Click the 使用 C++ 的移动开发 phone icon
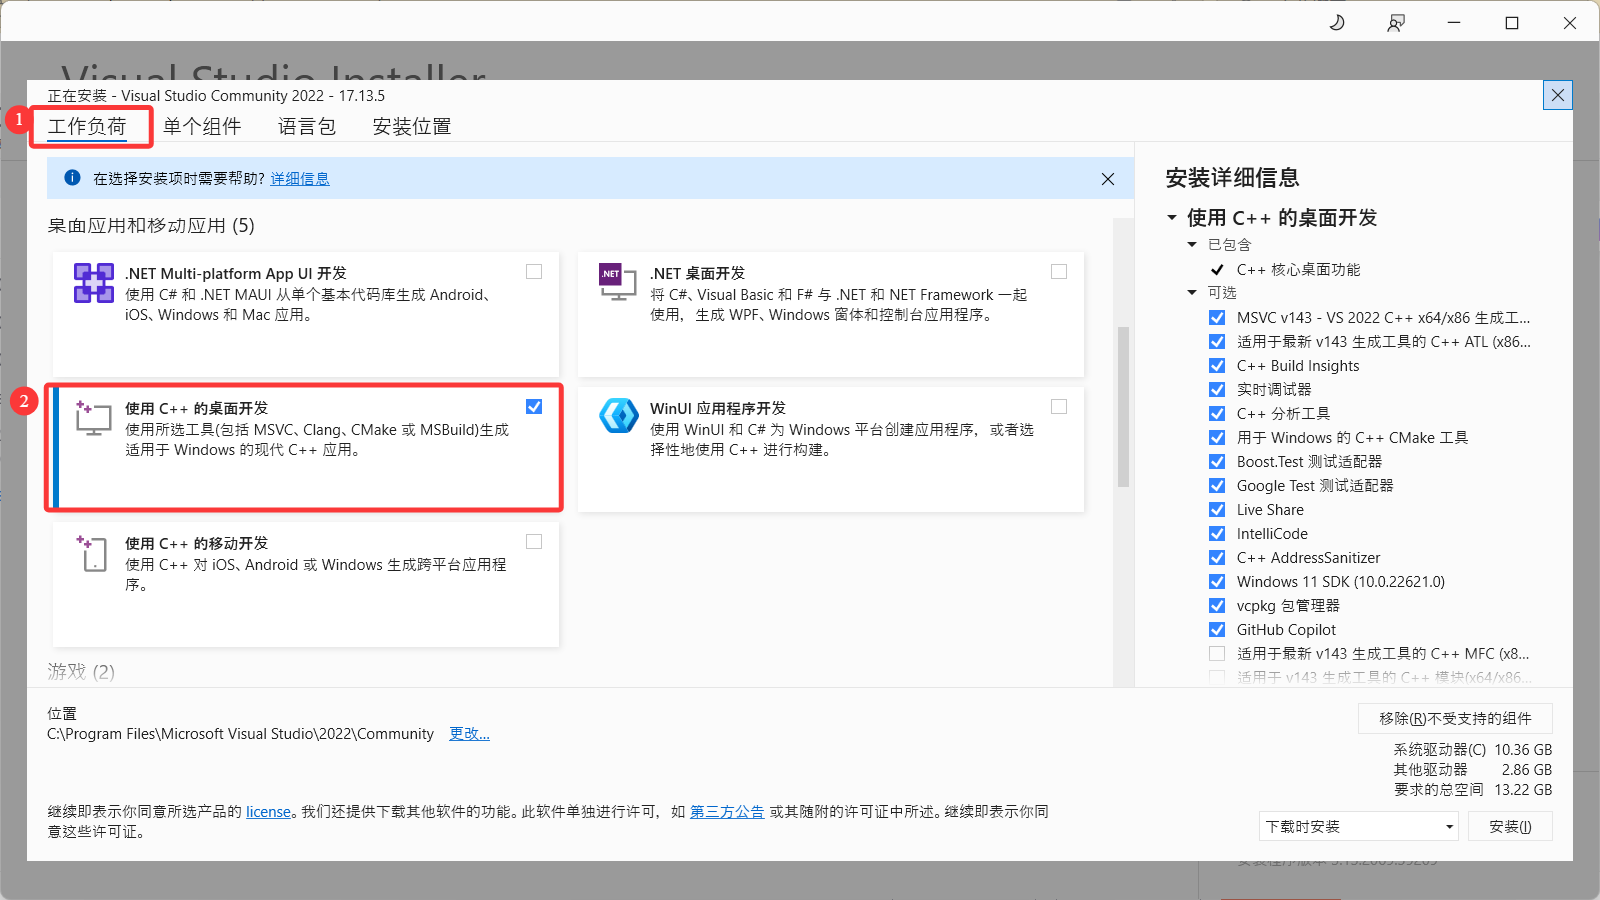 coord(92,553)
